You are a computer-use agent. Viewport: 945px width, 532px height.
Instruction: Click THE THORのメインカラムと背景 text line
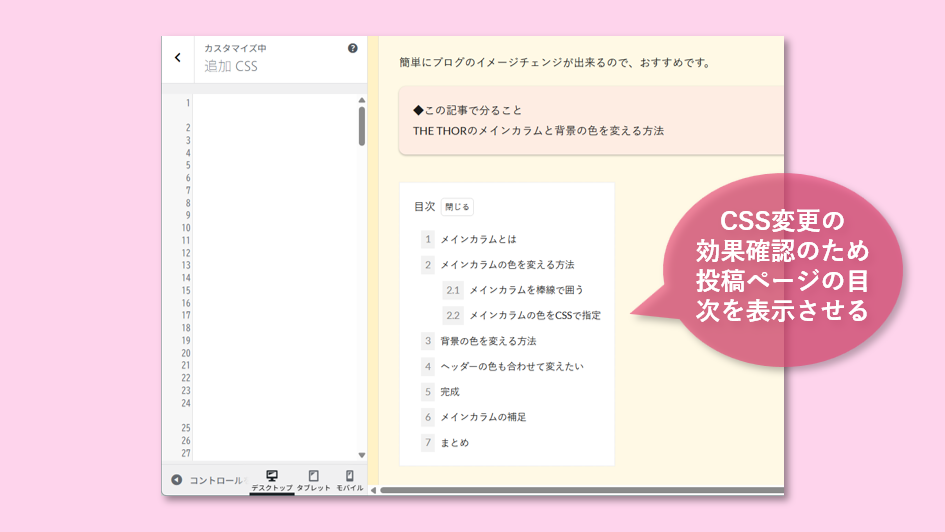coord(538,131)
